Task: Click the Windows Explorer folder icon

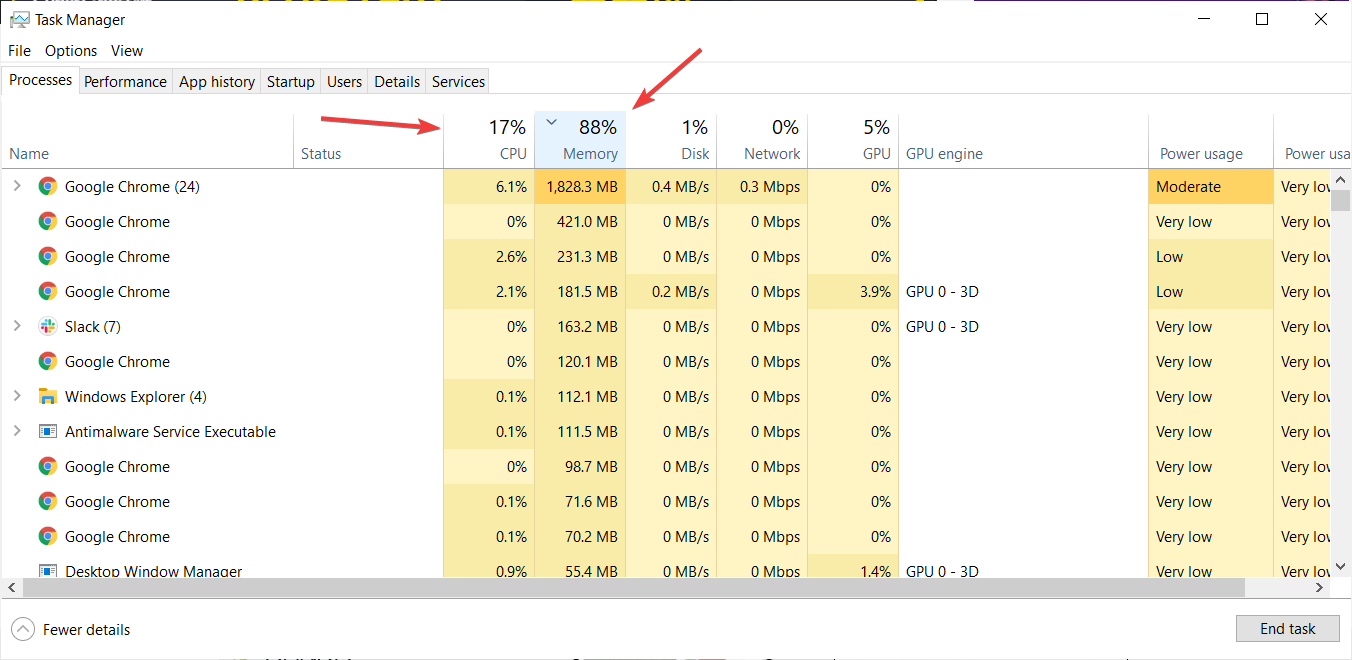Action: click(47, 396)
